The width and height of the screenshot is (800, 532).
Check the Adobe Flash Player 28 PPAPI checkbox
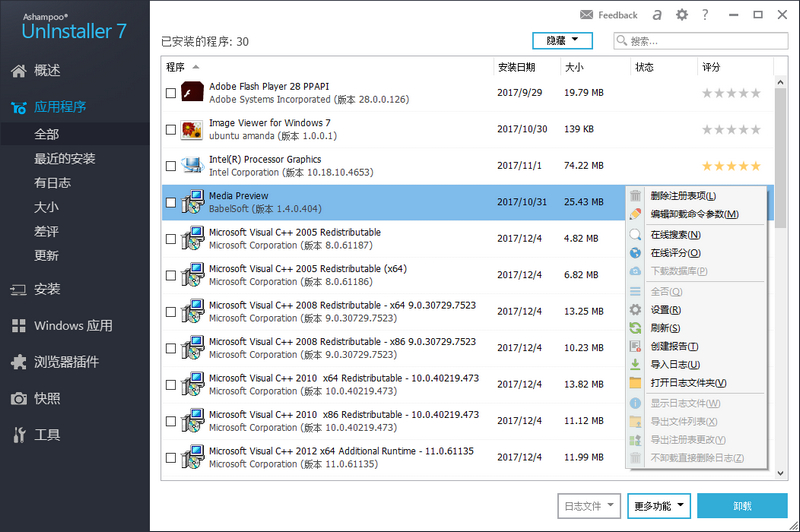(171, 93)
